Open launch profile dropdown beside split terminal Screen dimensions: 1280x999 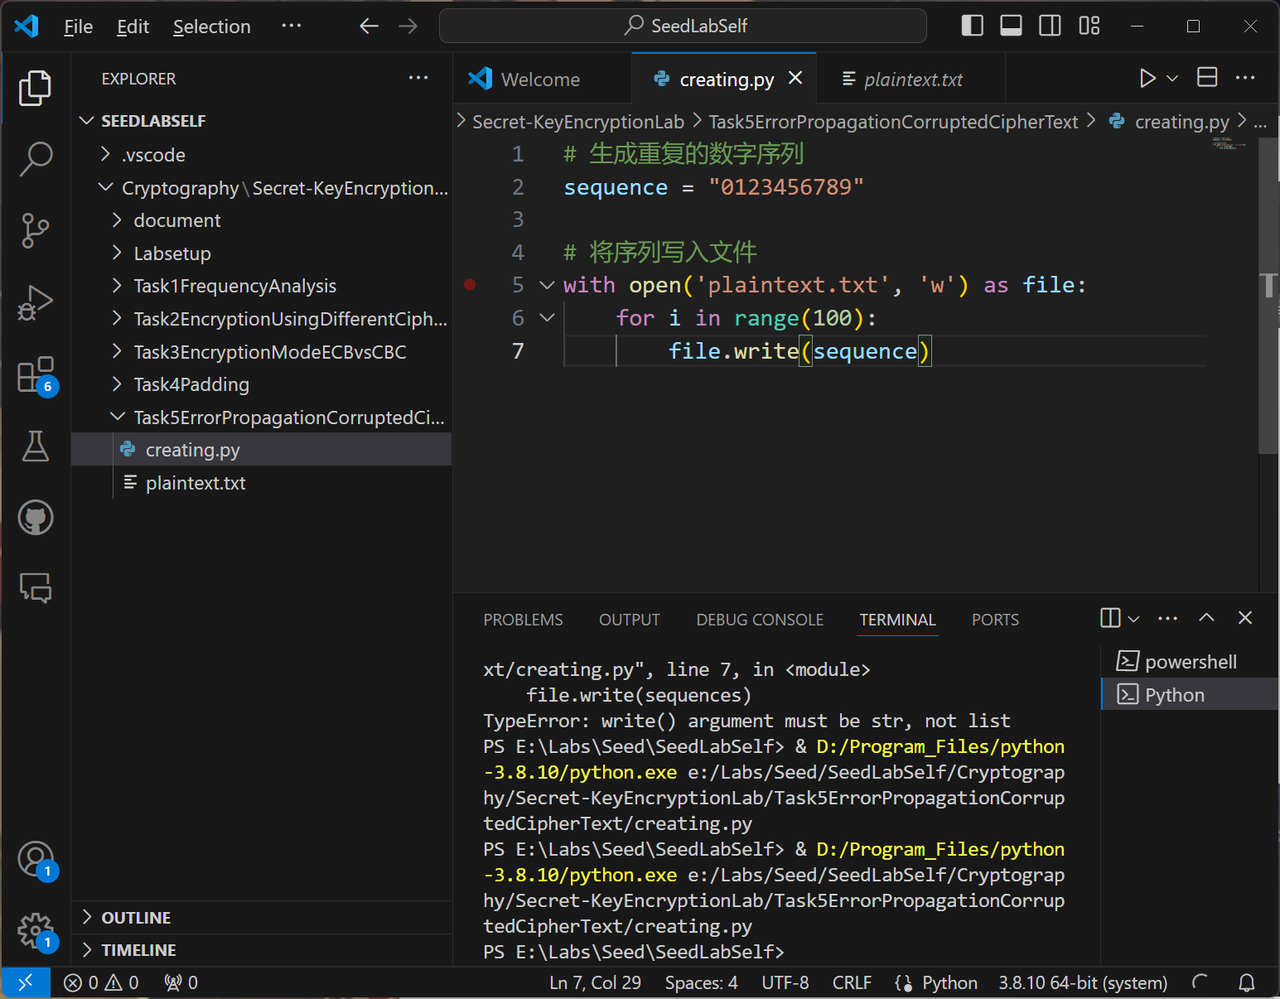coord(1134,619)
